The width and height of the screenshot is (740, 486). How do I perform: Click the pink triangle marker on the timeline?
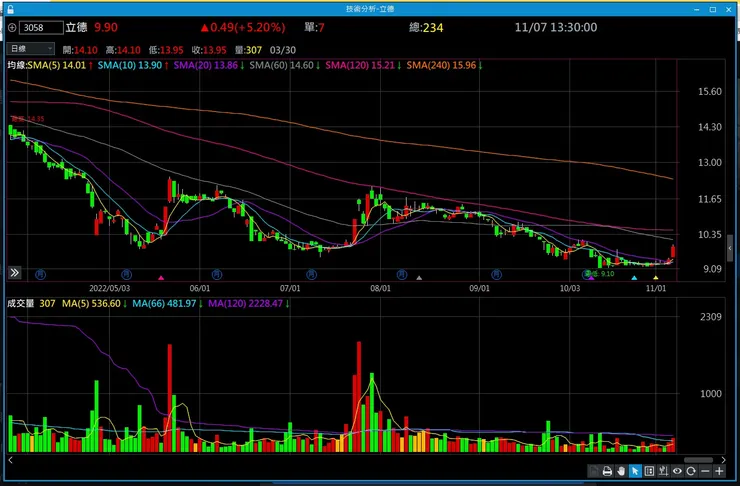coord(161,278)
